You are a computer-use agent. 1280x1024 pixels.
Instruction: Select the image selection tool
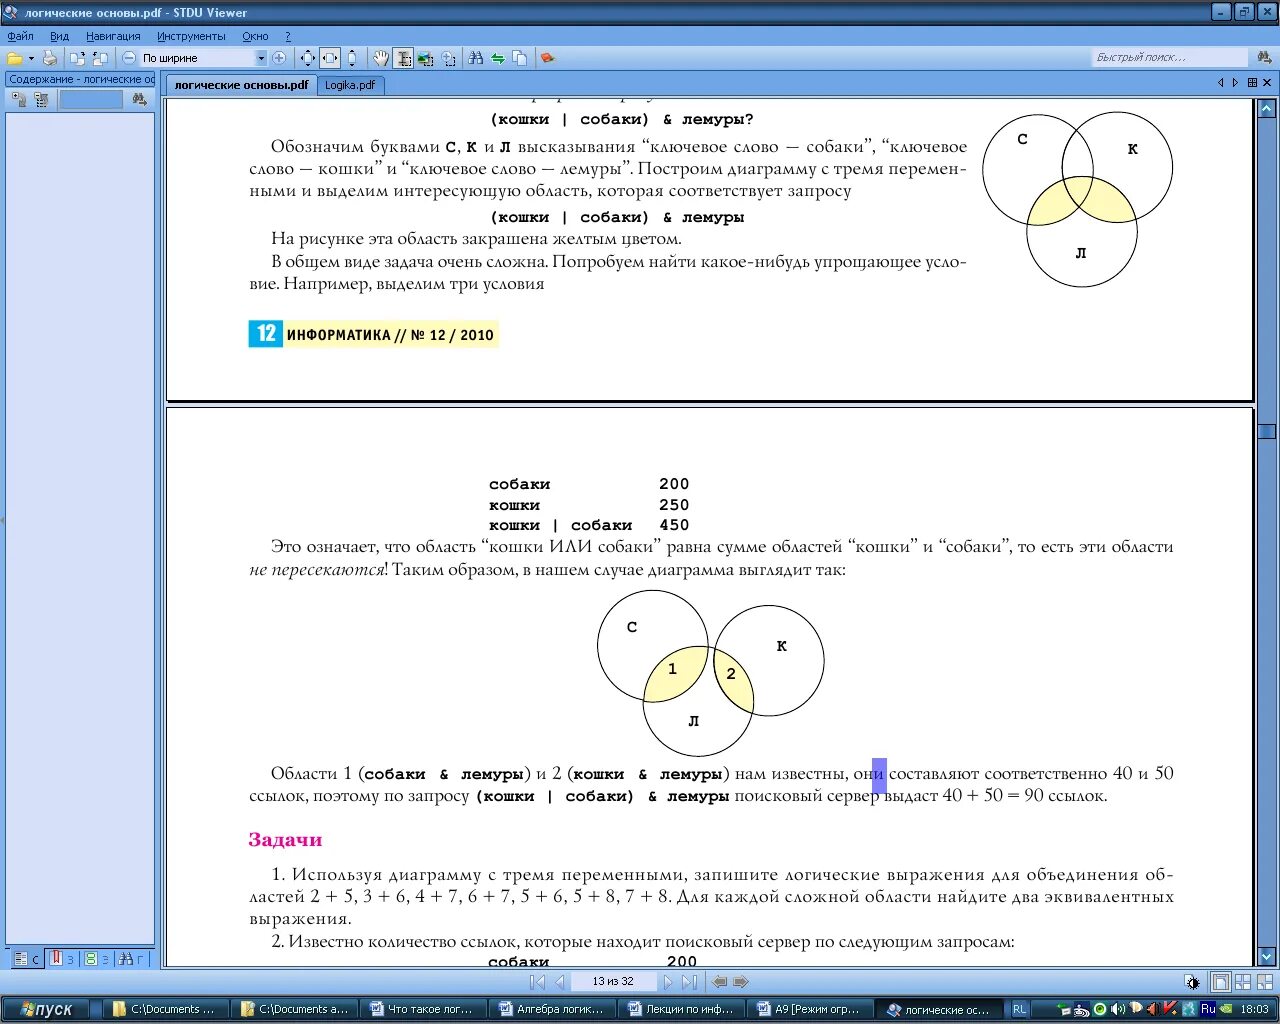[x=425, y=58]
